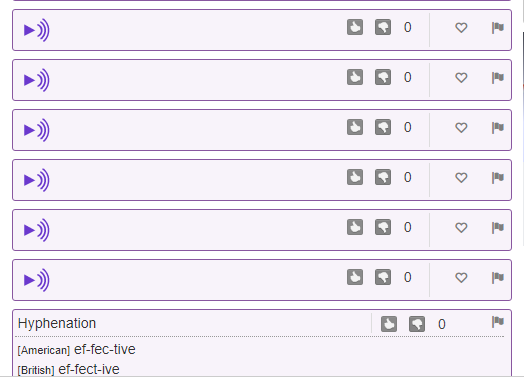Play the sixth pronunciation audio clip
Image resolution: width=524 pixels, height=381 pixels.
tap(37, 280)
